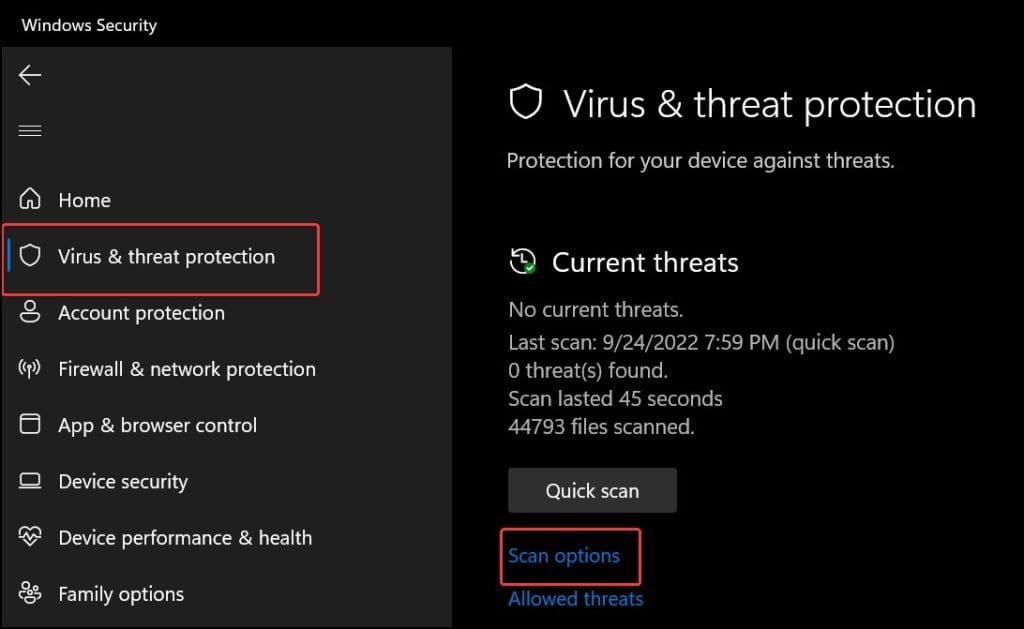Select the Device performance & health heart icon
Screen dimensions: 1024x629
click(28, 537)
